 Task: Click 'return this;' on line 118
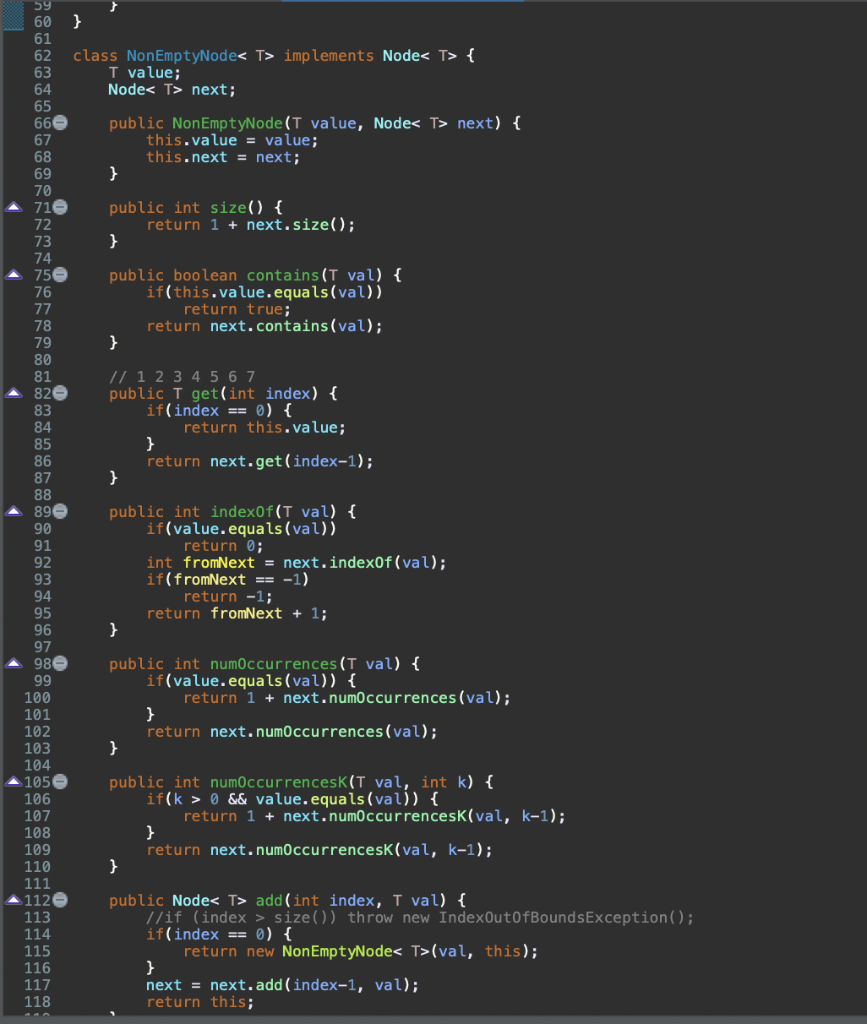tap(200, 1002)
